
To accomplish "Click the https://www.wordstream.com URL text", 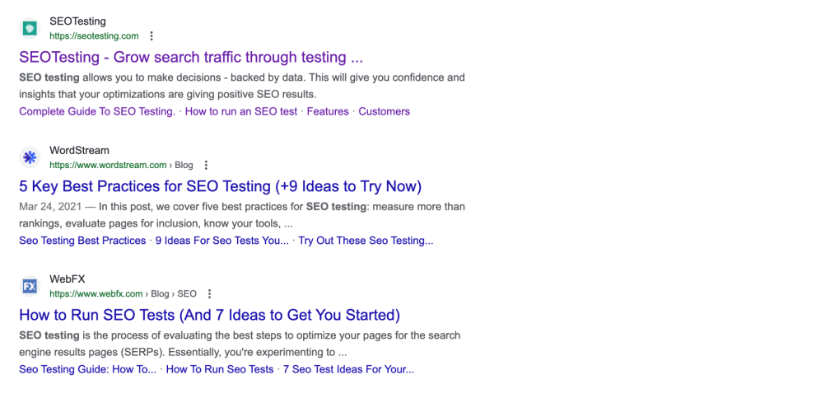I will [108, 165].
